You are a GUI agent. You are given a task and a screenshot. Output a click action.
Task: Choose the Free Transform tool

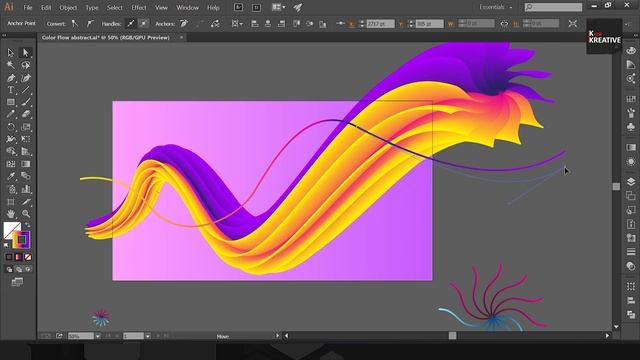[x=26, y=139]
